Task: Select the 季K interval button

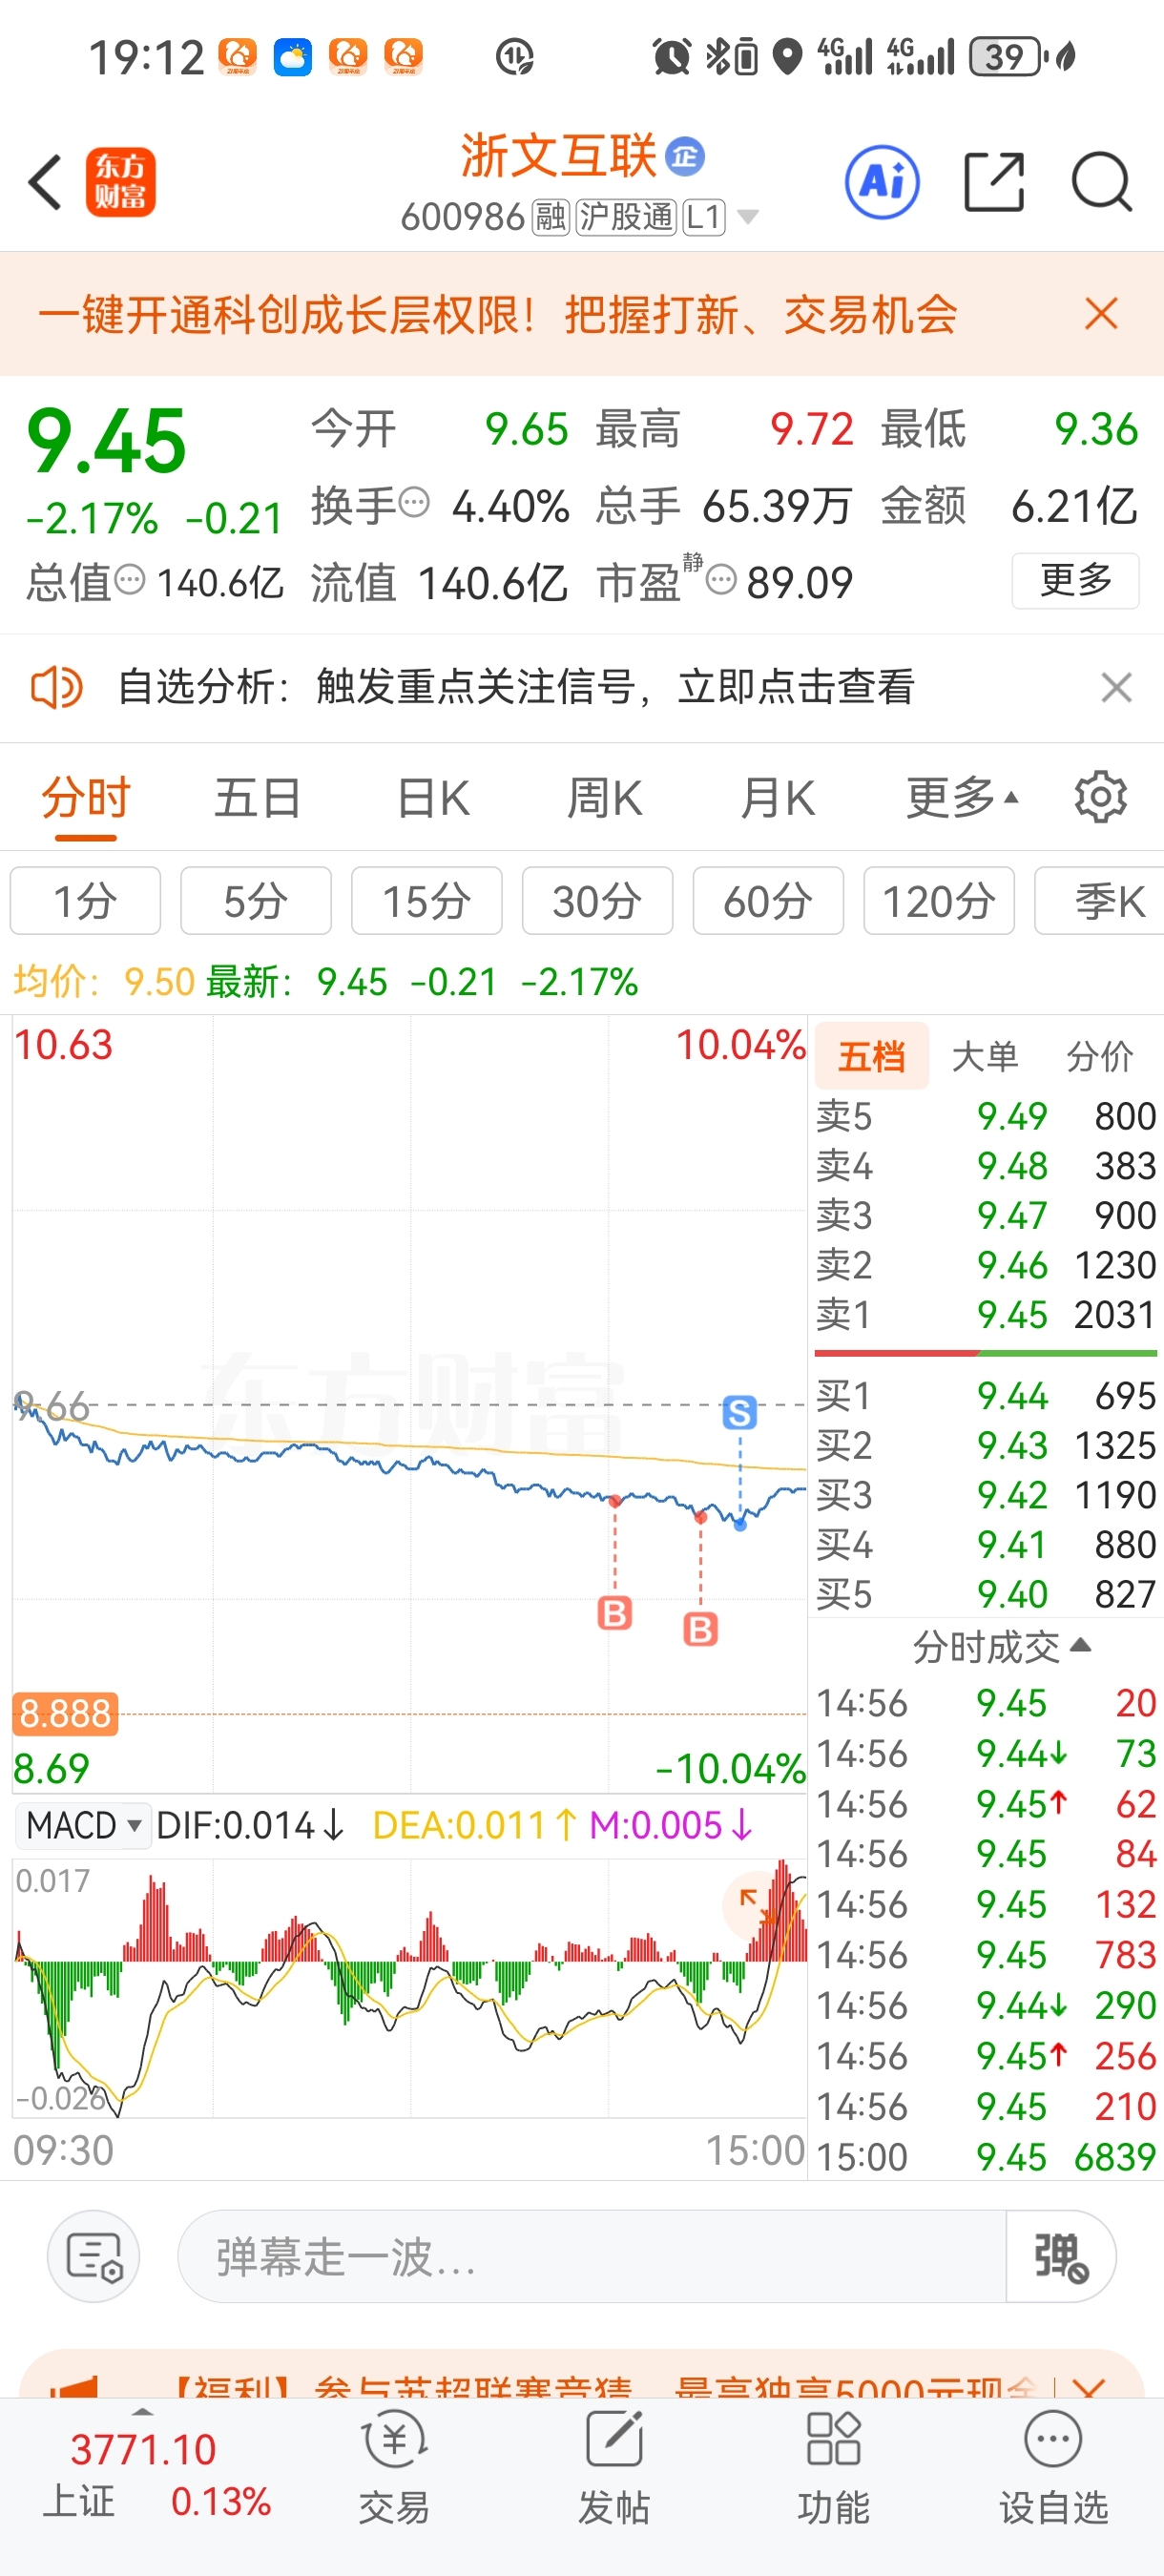Action: pyautogui.click(x=1100, y=901)
